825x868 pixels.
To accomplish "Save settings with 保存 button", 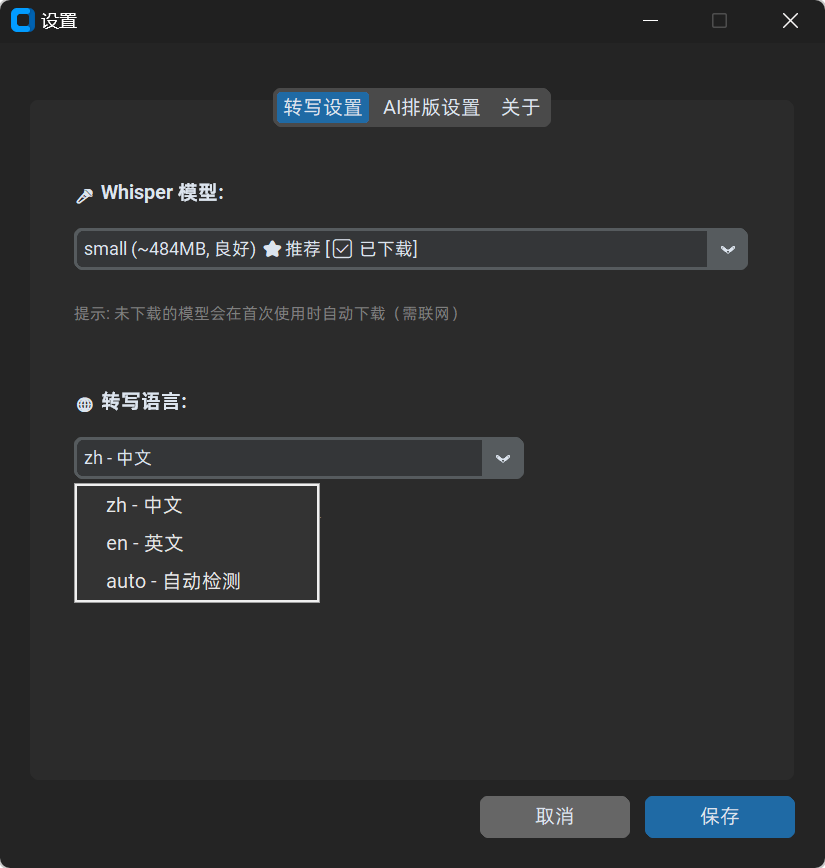I will (720, 817).
